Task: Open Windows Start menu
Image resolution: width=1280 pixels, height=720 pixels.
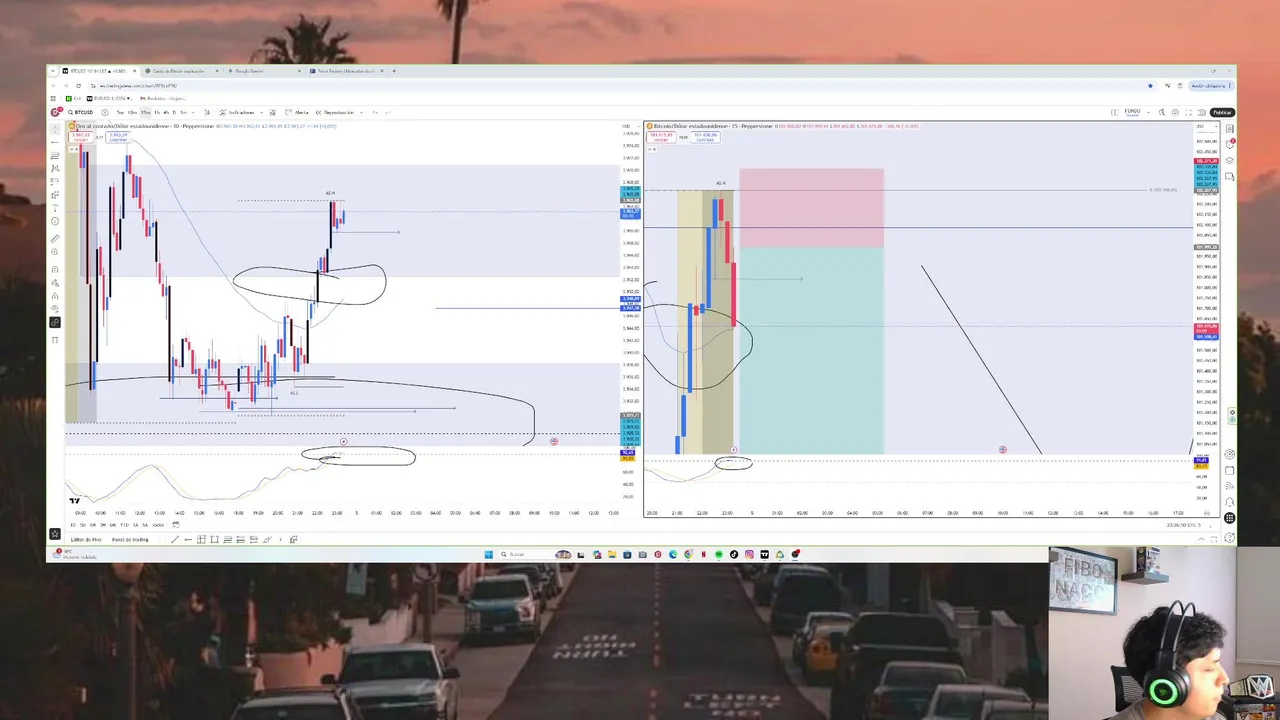Action: (x=489, y=554)
